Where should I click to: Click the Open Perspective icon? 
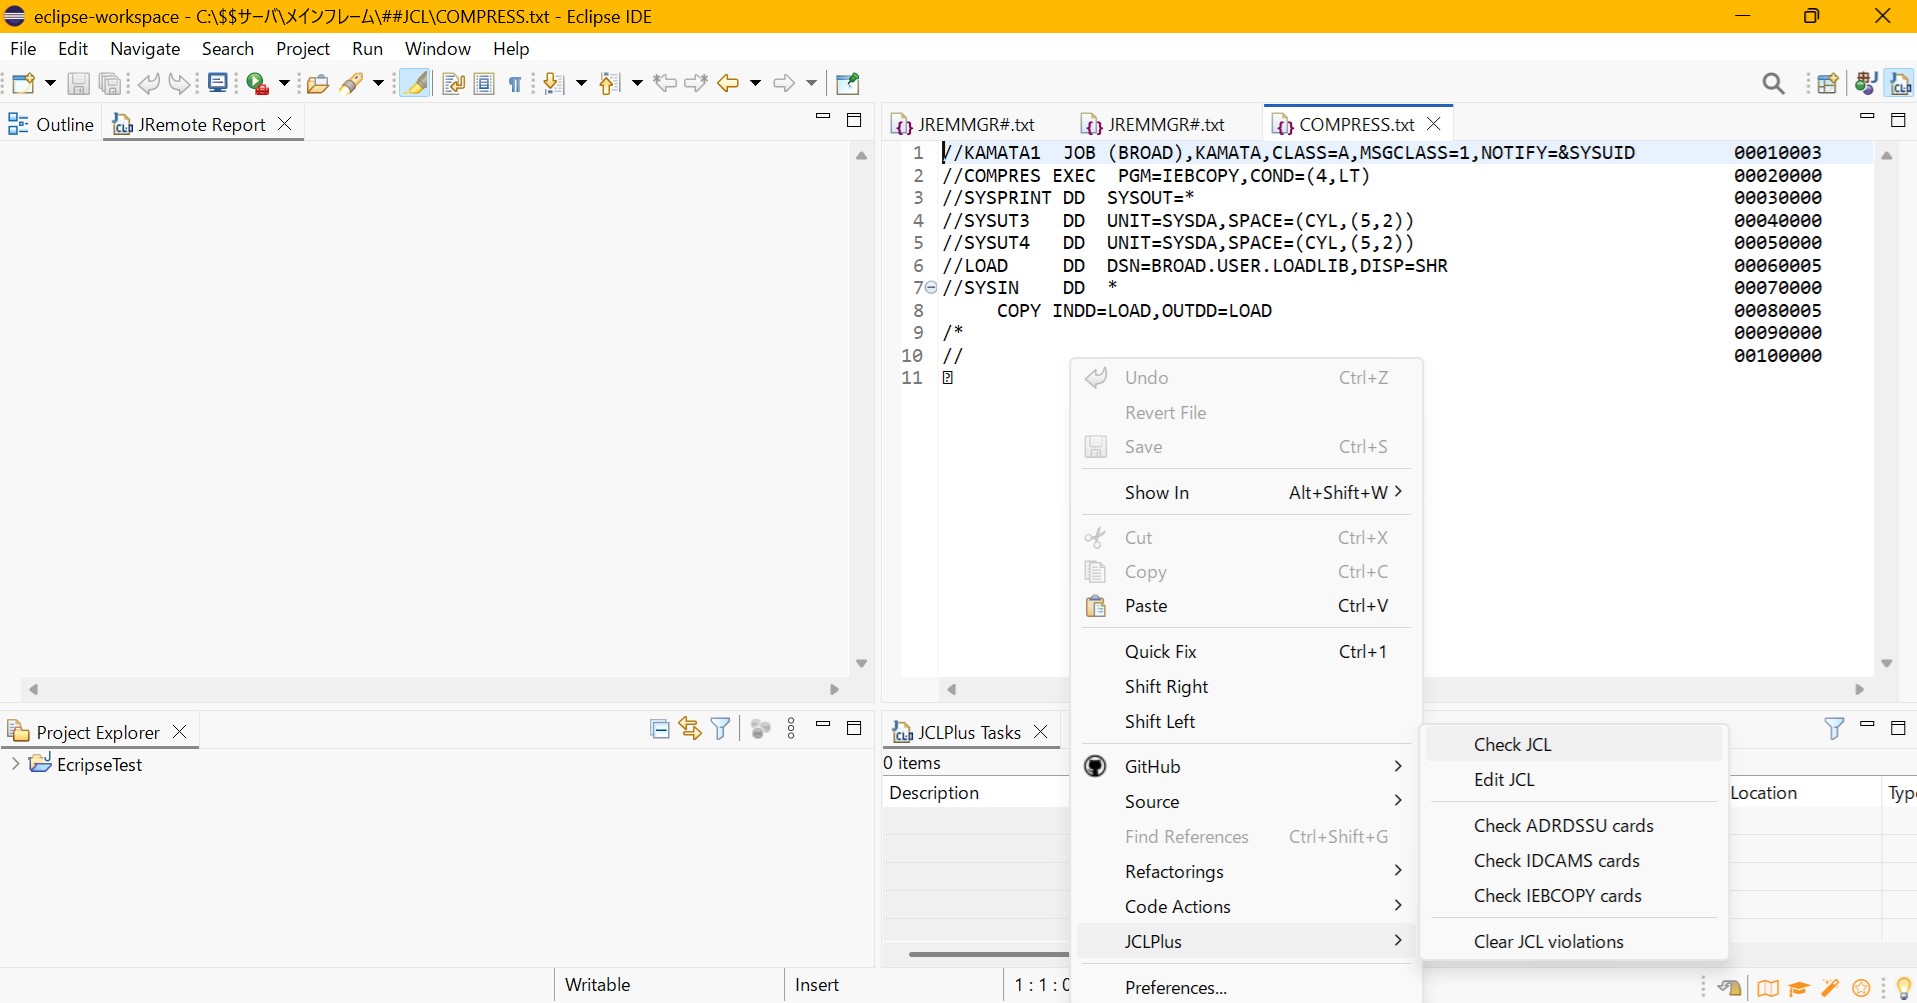tap(1827, 84)
